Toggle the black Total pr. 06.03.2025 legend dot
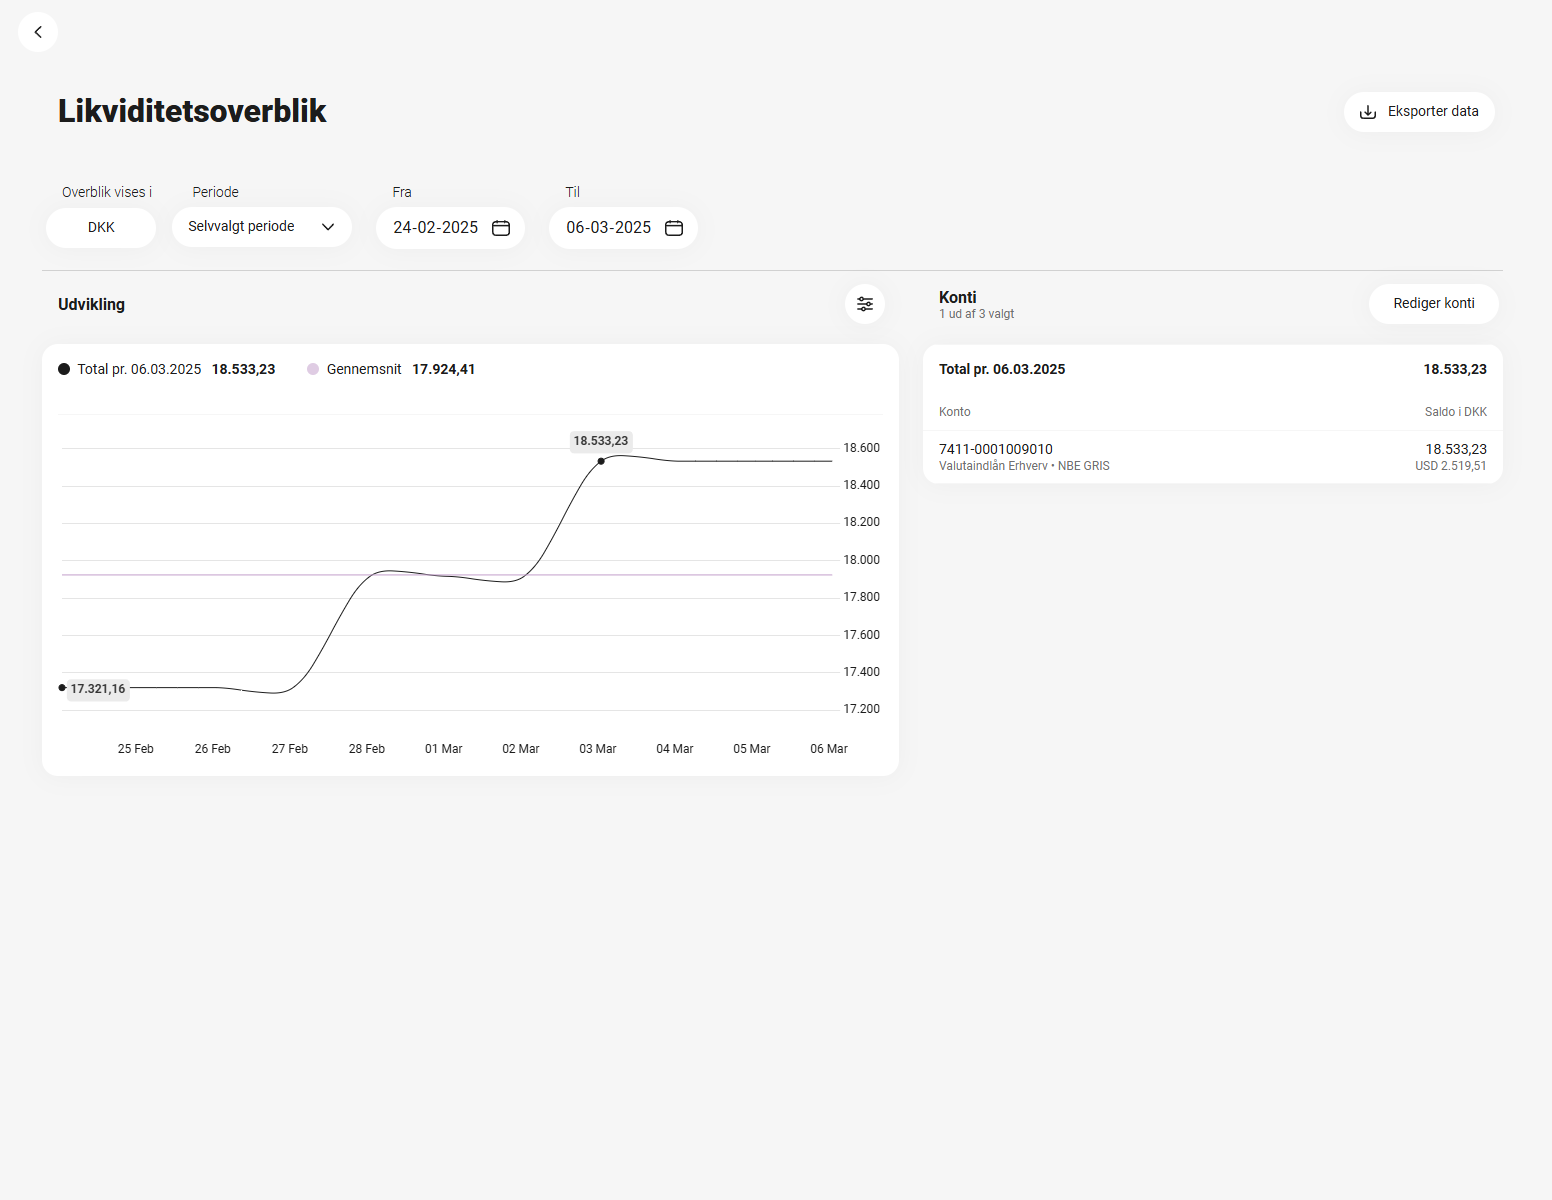 tap(64, 369)
